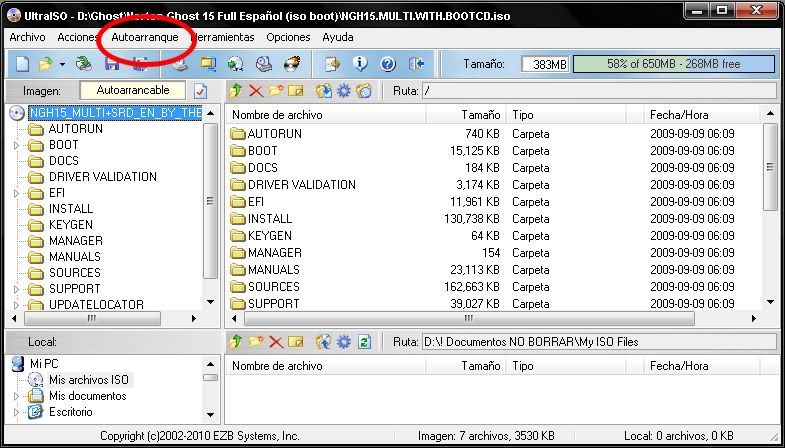
Task: Click the Save floppy disk icon
Action: [x=112, y=64]
